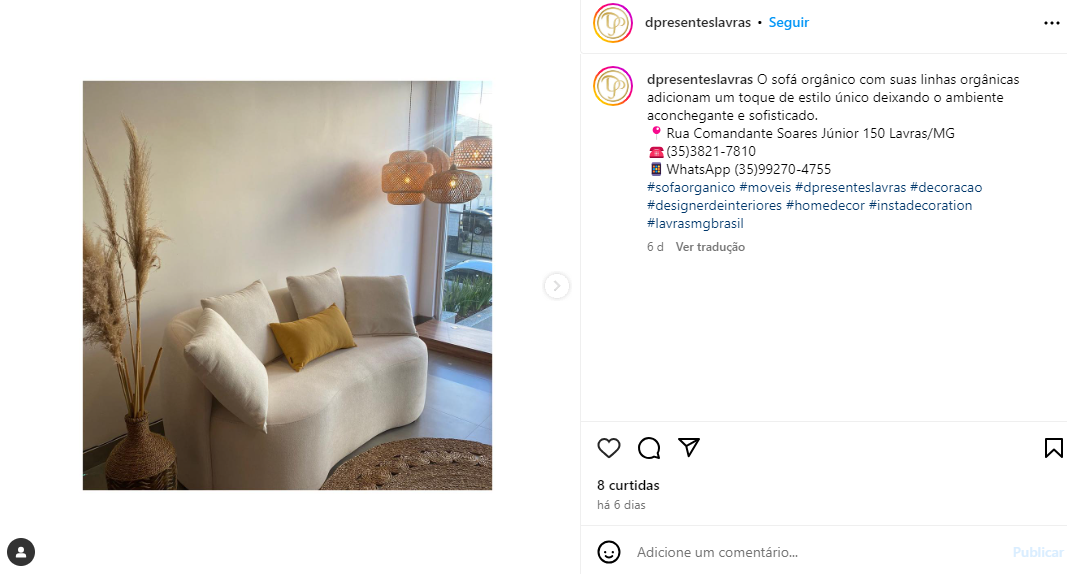The height and width of the screenshot is (574, 1067).
Task: Click the Publicar button
Action: [1038, 552]
